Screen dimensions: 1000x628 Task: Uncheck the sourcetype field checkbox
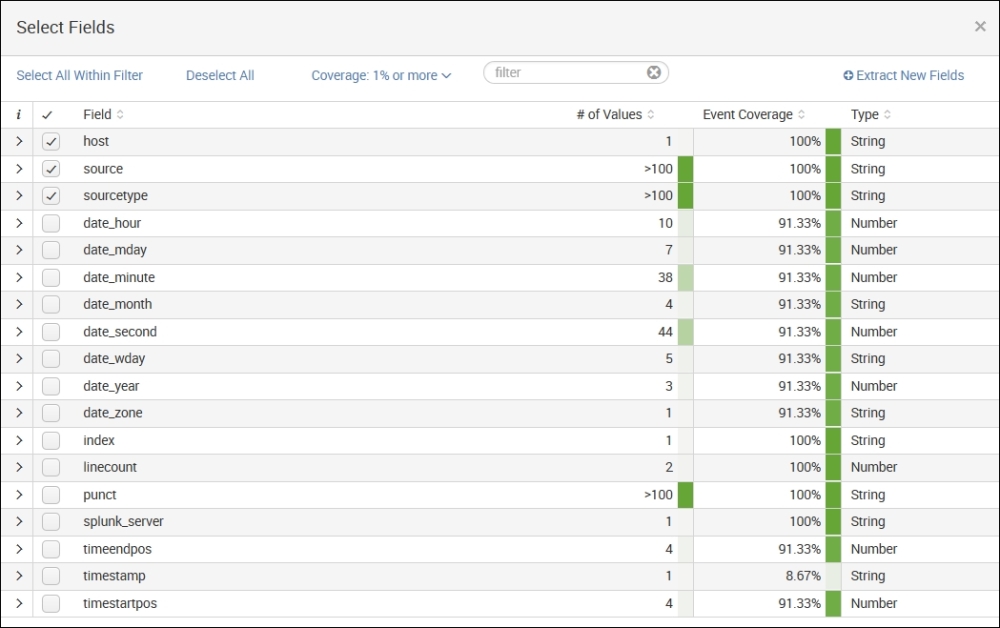click(51, 196)
